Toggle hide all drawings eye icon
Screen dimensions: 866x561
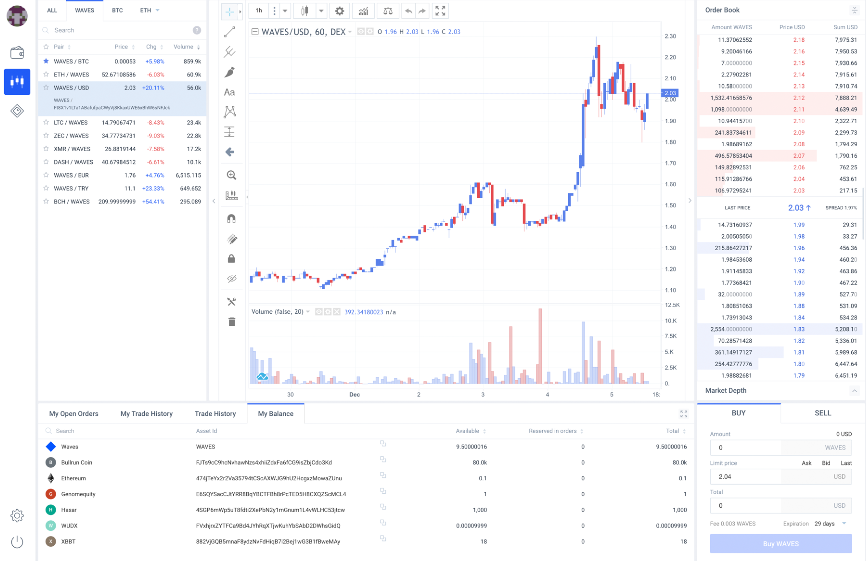pos(231,278)
